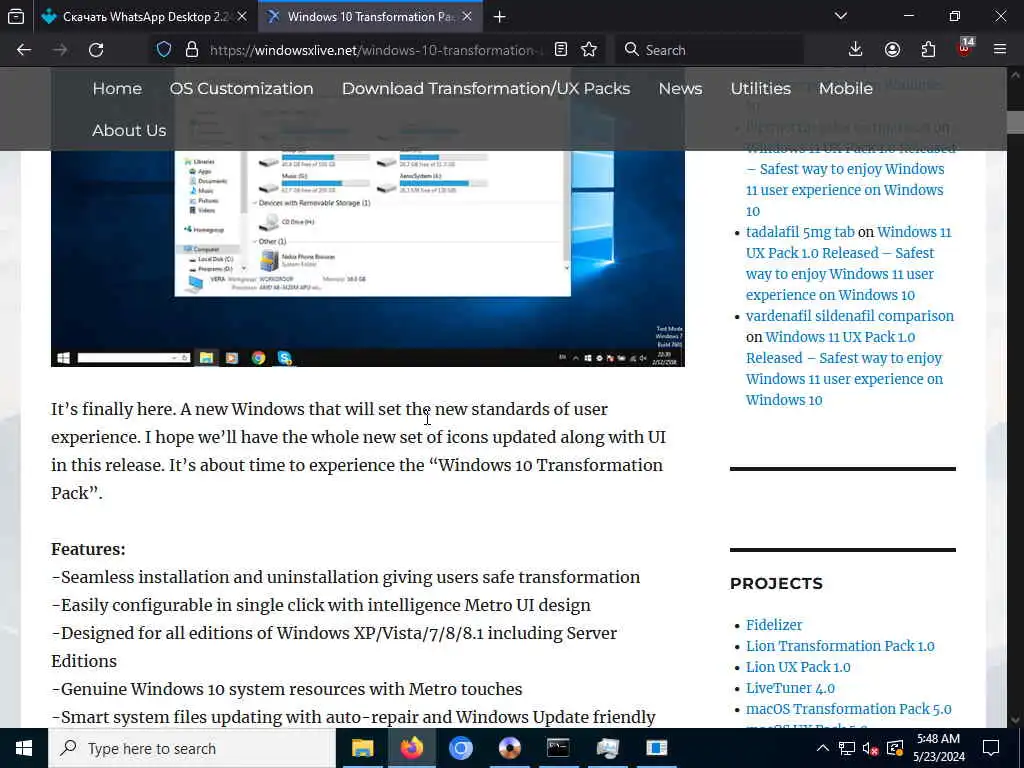Open the OS Customization menu
The height and width of the screenshot is (768, 1024).
tap(242, 88)
